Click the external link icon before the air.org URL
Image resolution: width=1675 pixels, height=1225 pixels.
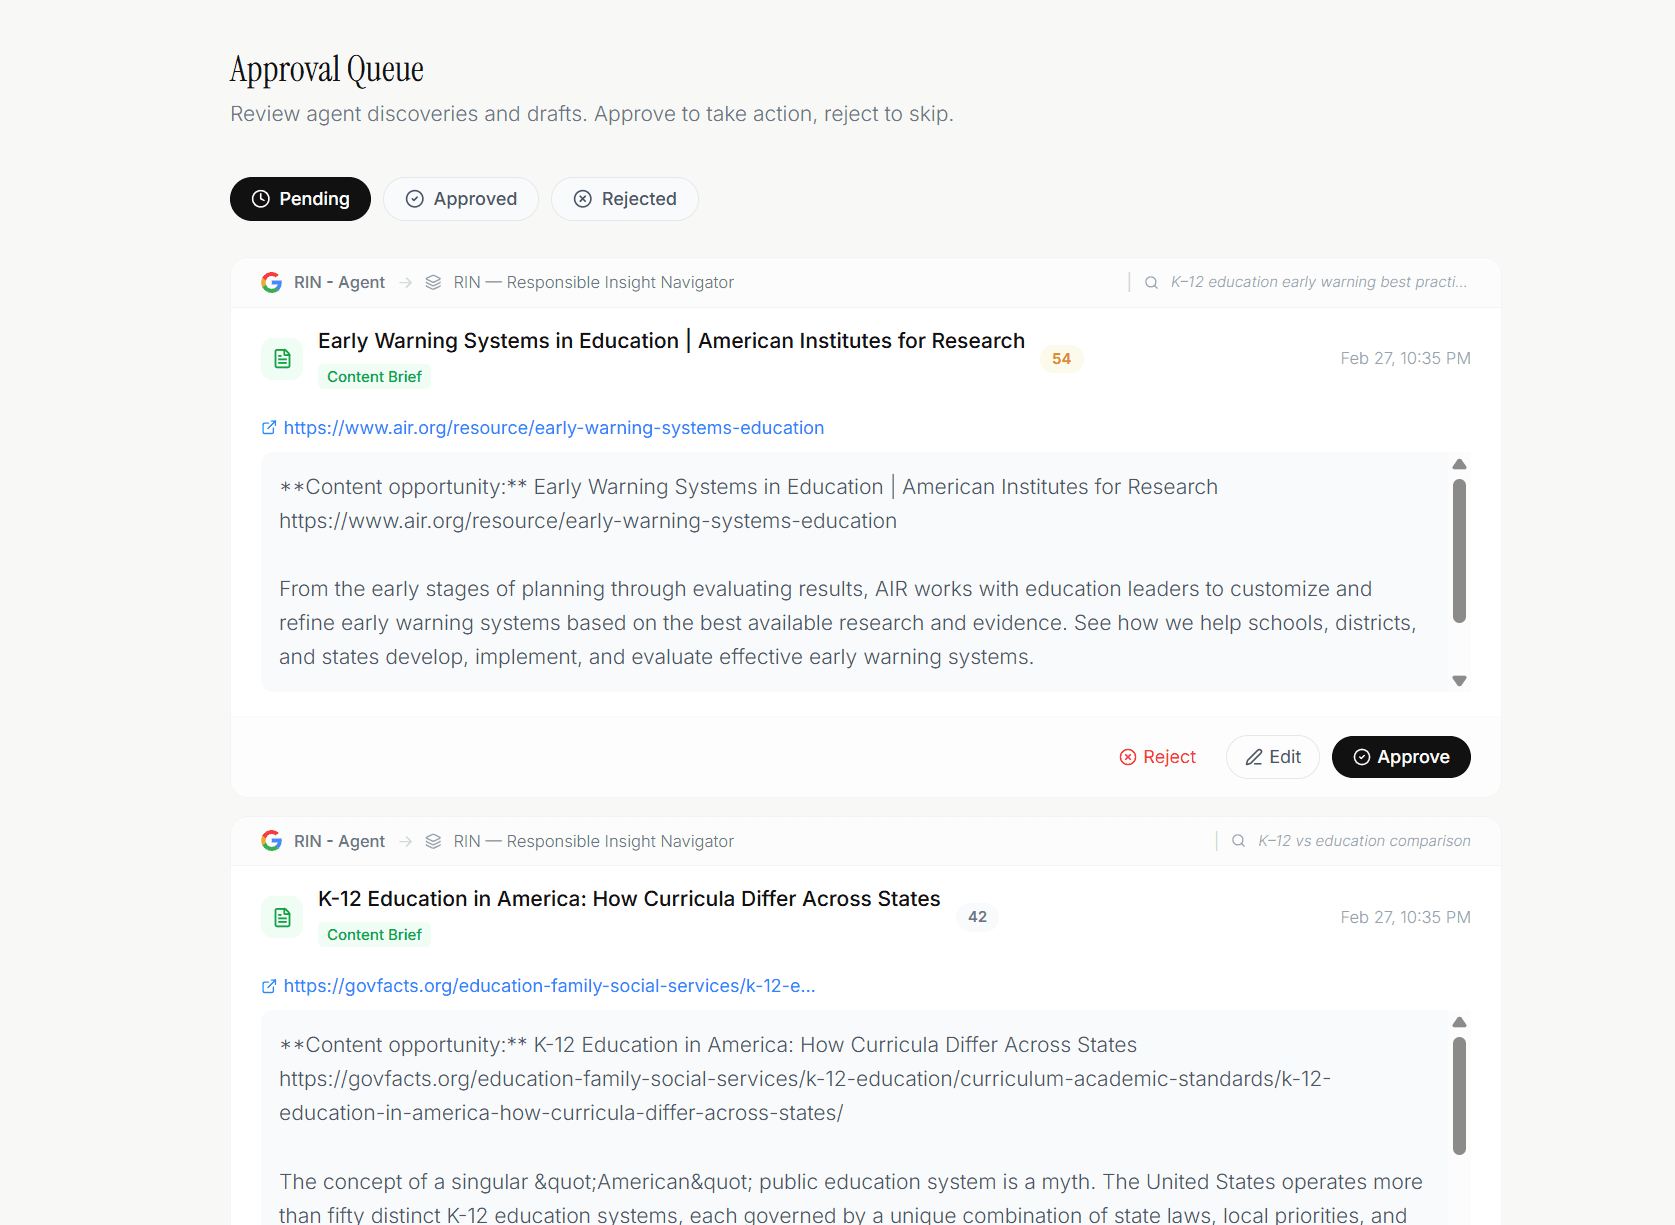click(x=268, y=427)
